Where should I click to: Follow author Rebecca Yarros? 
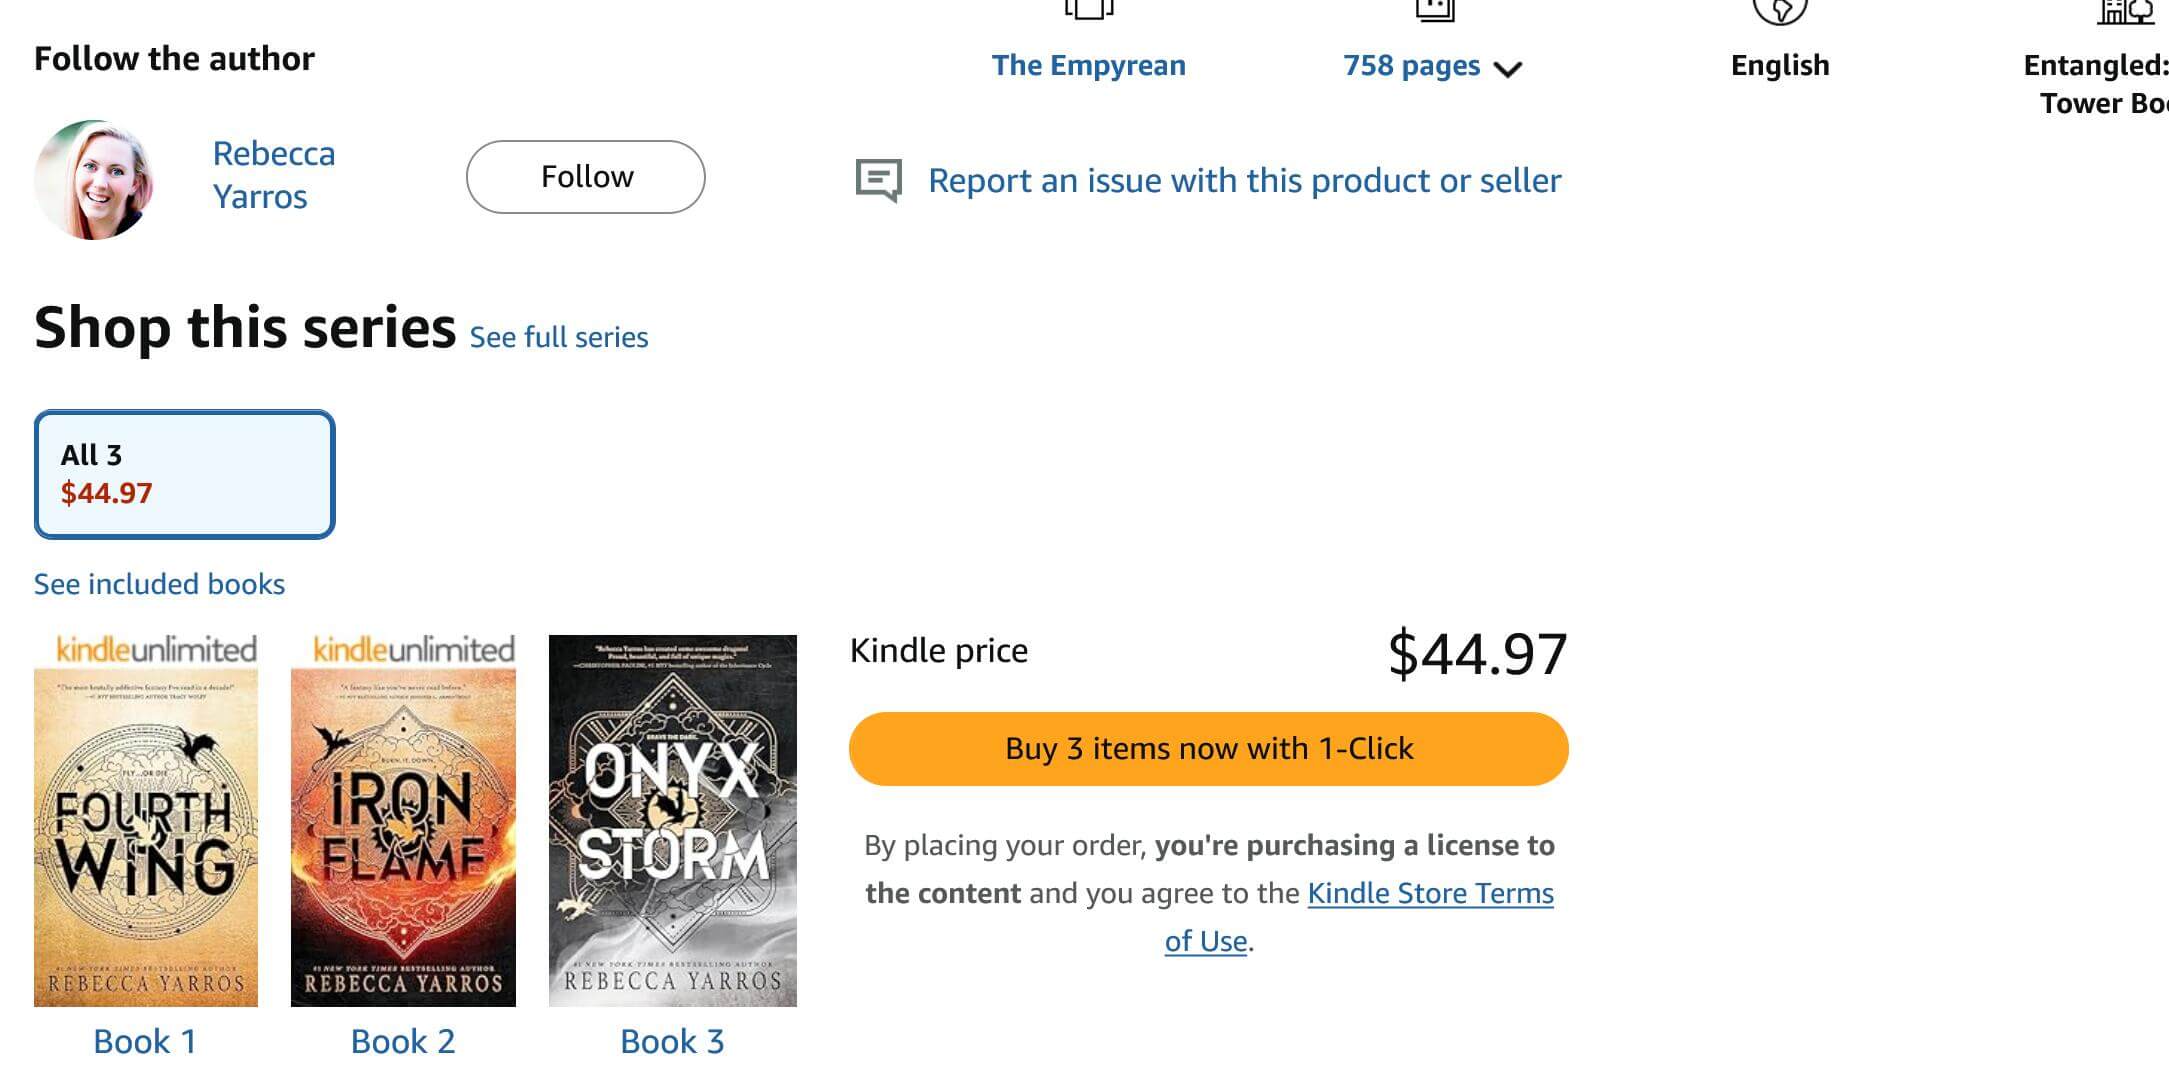click(x=586, y=177)
